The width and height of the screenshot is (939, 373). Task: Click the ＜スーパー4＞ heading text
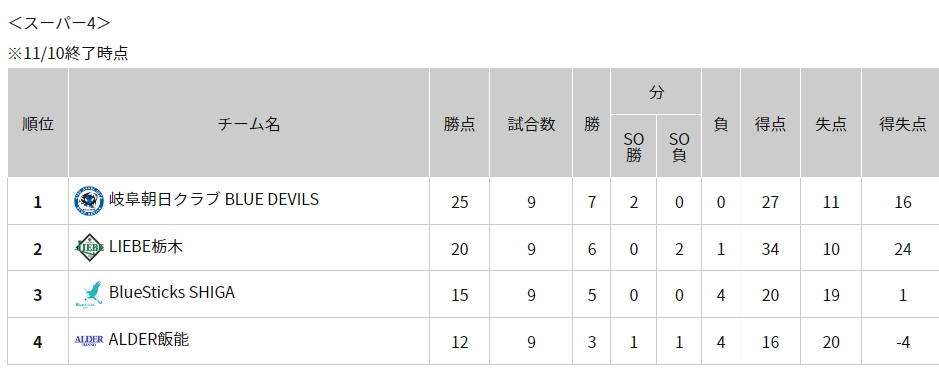point(59,23)
